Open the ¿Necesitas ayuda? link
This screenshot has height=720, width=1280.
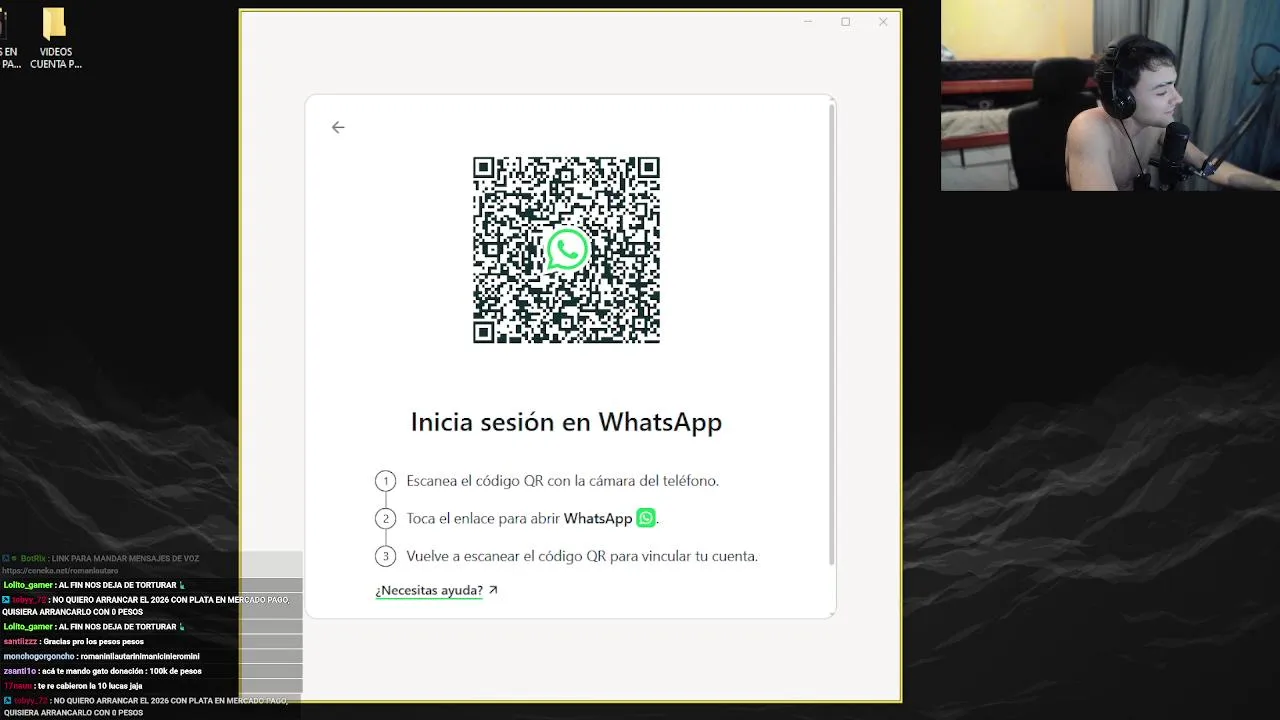[x=429, y=590]
